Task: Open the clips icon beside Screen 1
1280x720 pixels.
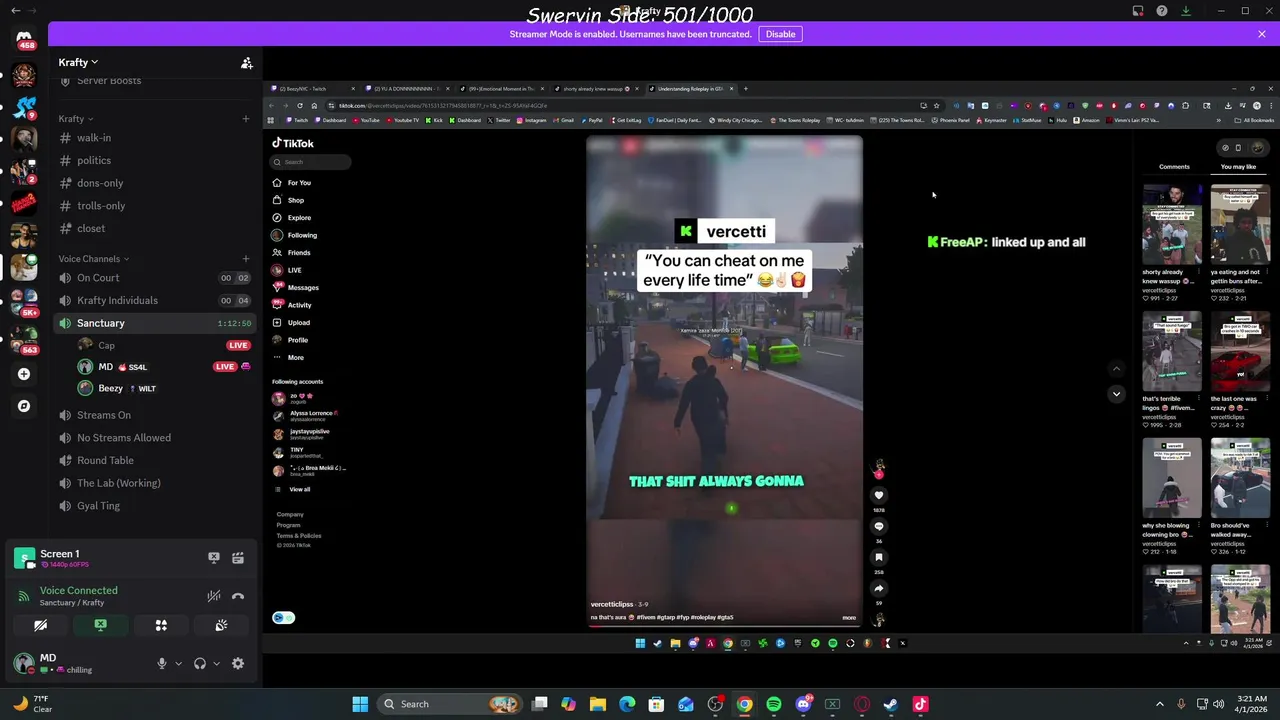Action: click(238, 558)
